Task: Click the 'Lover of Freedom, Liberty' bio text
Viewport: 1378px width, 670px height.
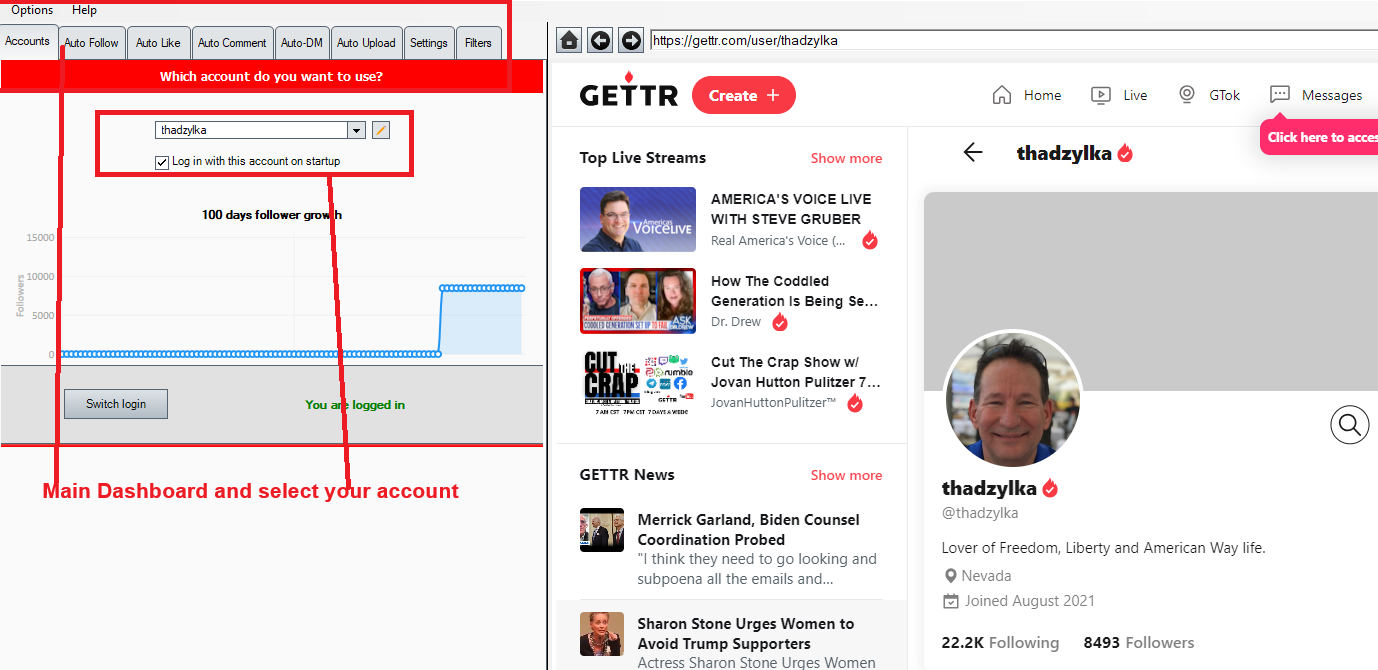Action: point(1104,548)
